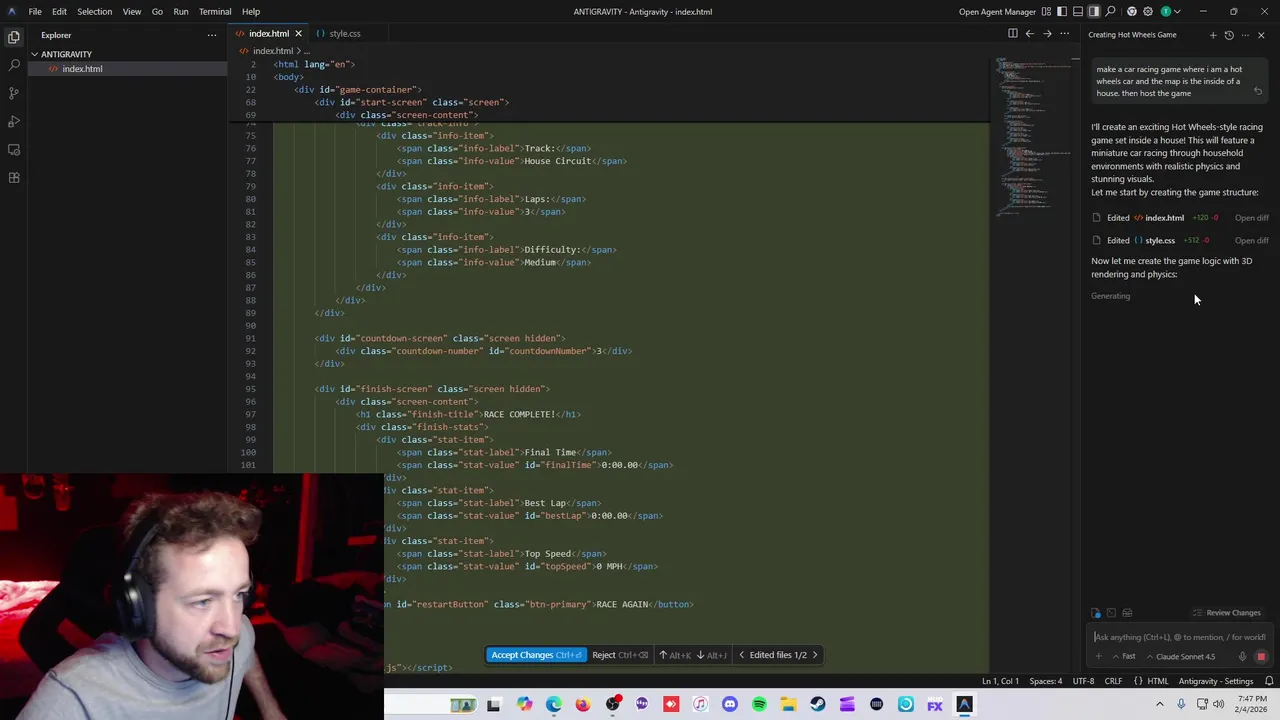Open editor more actions menu
Screen dimensions: 1280x720
pos(1064,33)
